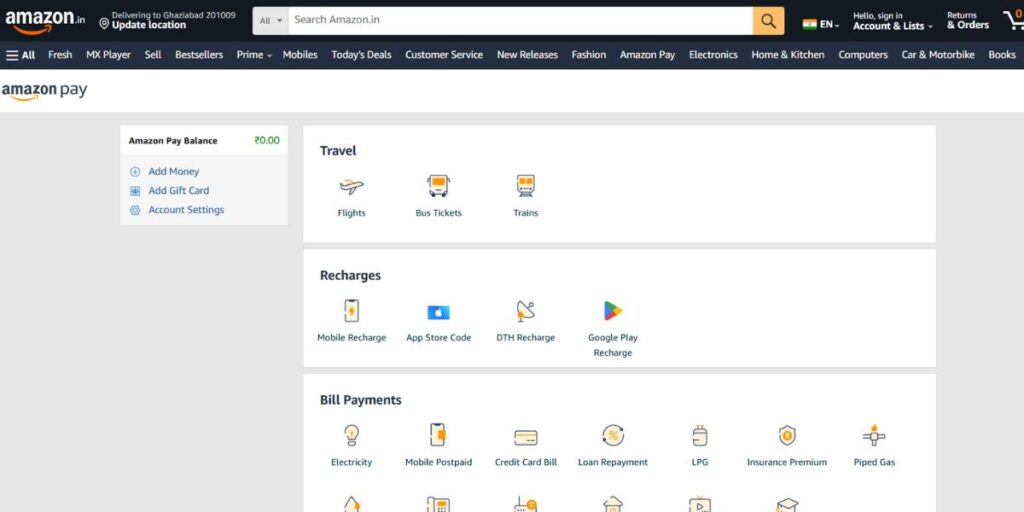Open Returns & Orders
The width and height of the screenshot is (1024, 512).
(x=968, y=21)
